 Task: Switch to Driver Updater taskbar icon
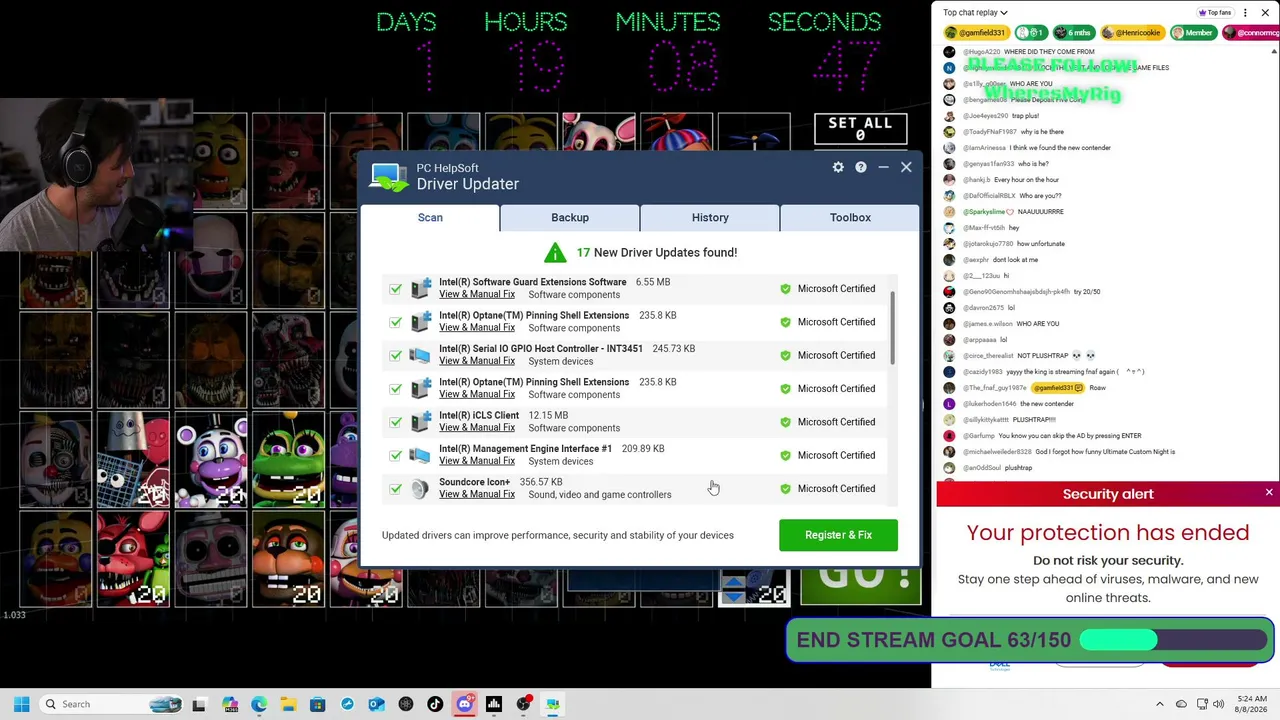click(x=552, y=704)
